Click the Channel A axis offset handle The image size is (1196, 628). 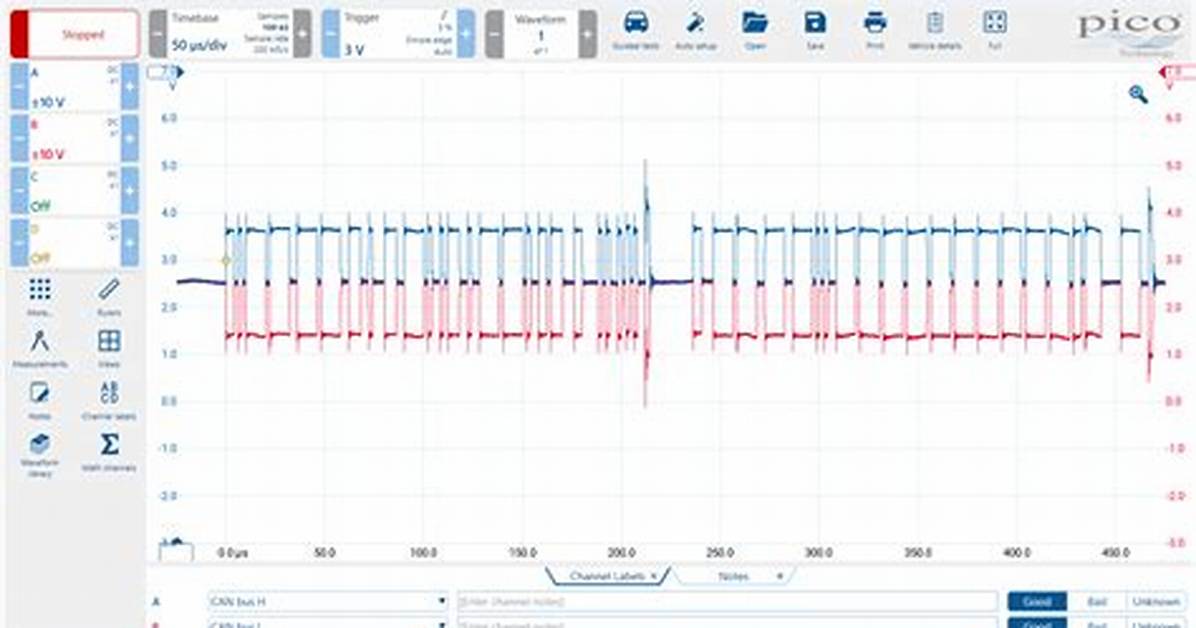click(x=166, y=72)
